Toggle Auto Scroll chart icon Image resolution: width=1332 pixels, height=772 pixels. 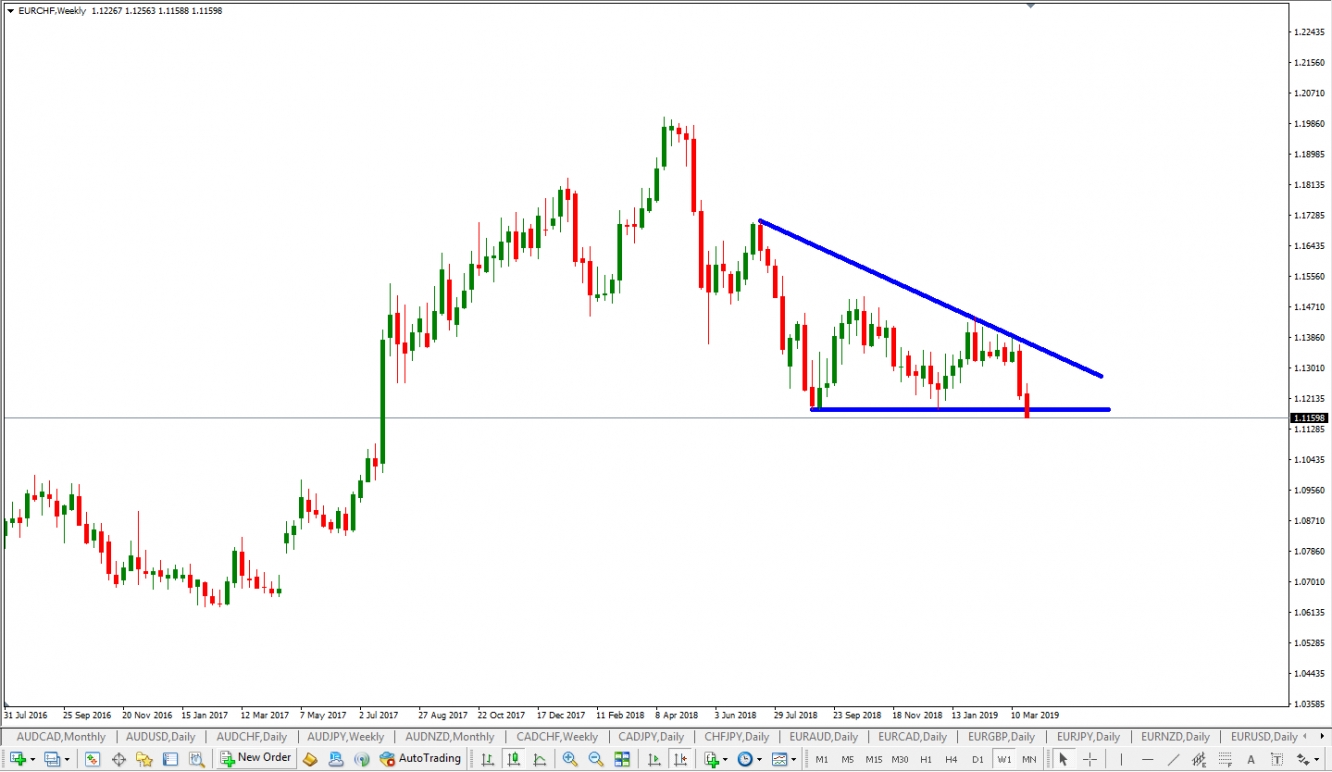(x=654, y=759)
